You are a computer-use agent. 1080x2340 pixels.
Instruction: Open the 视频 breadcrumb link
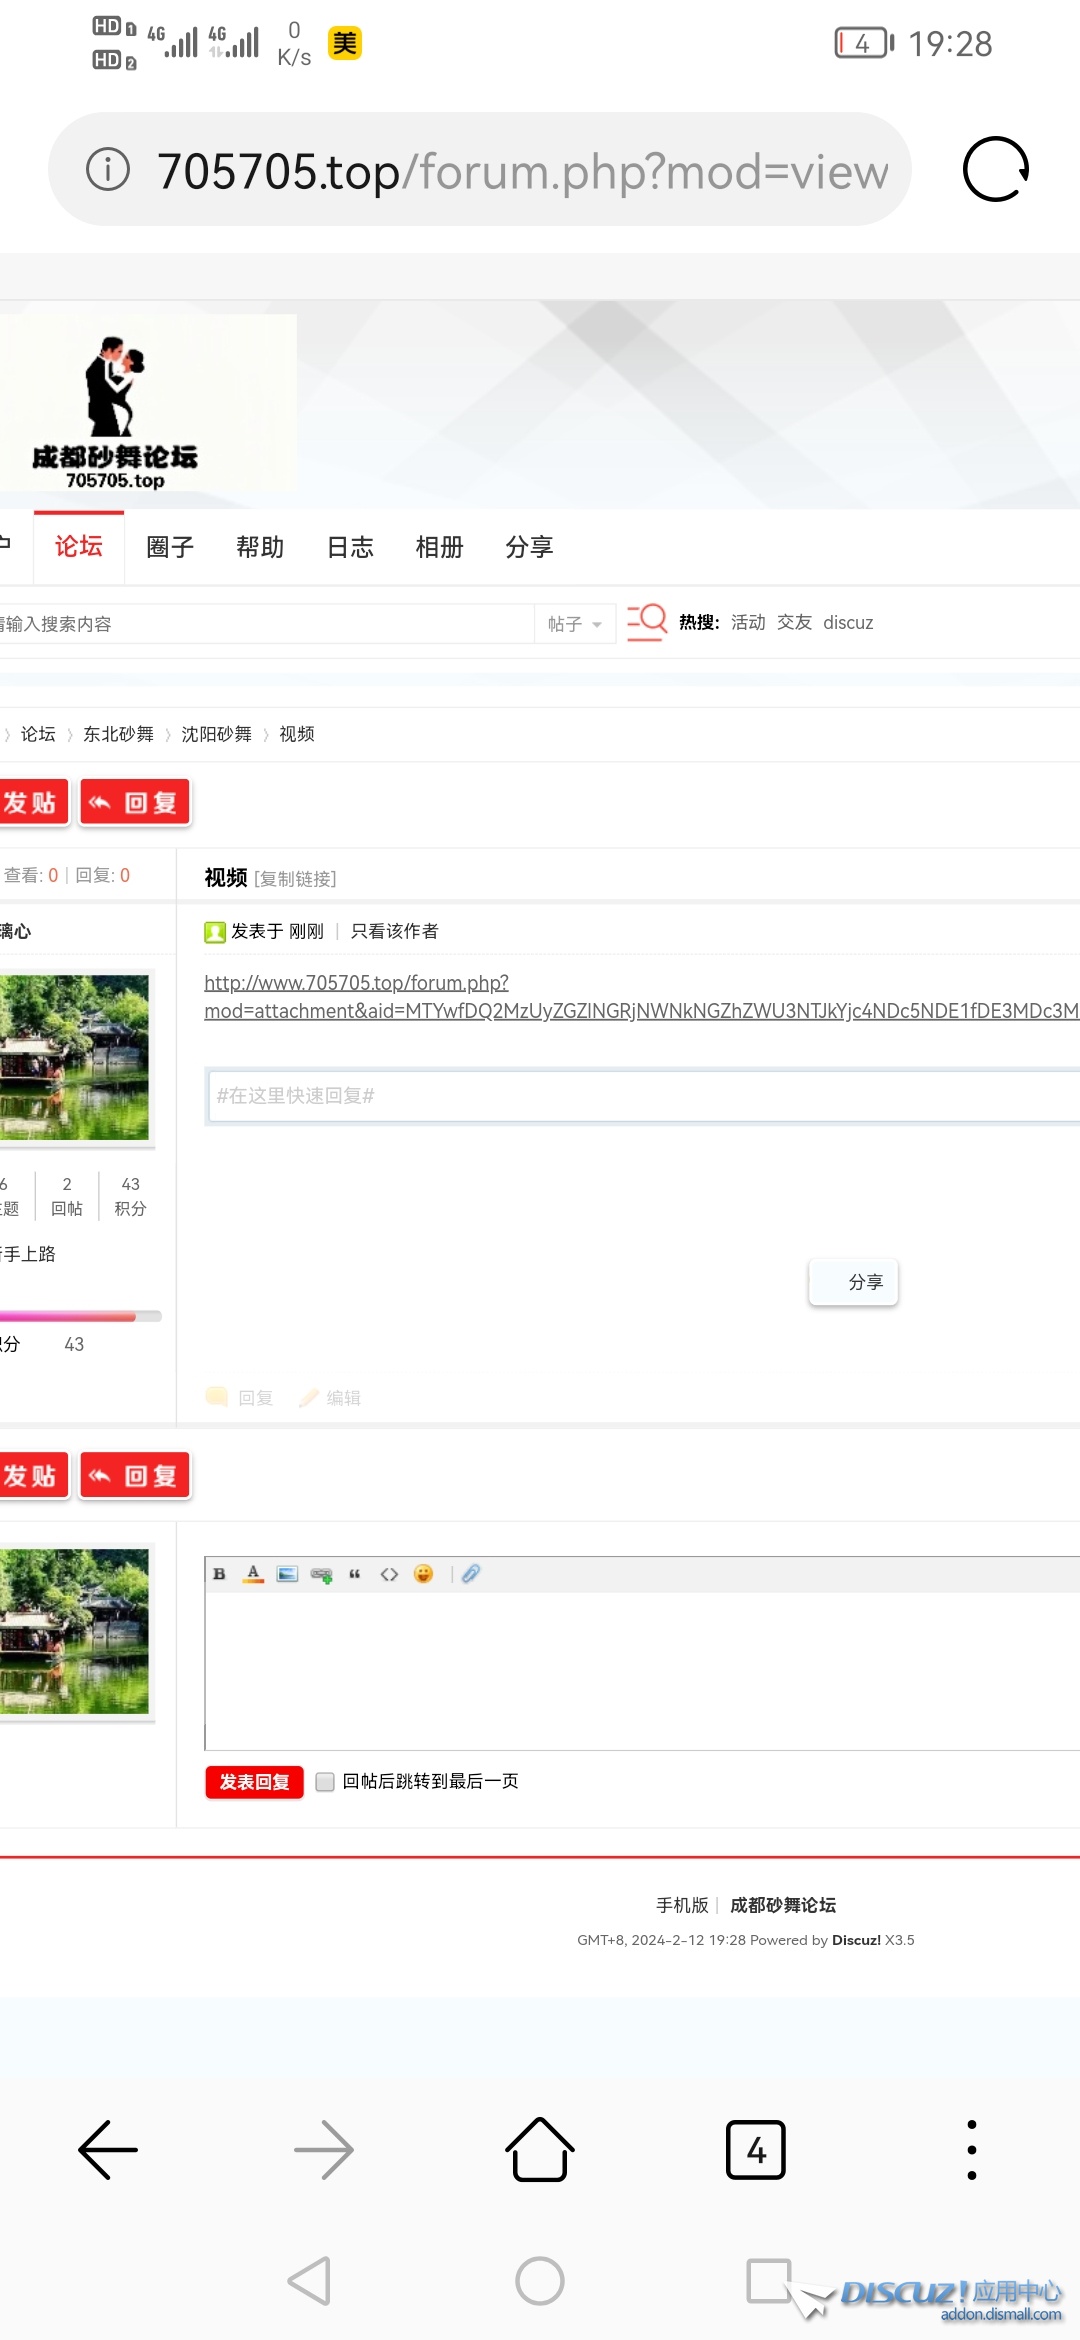297,734
